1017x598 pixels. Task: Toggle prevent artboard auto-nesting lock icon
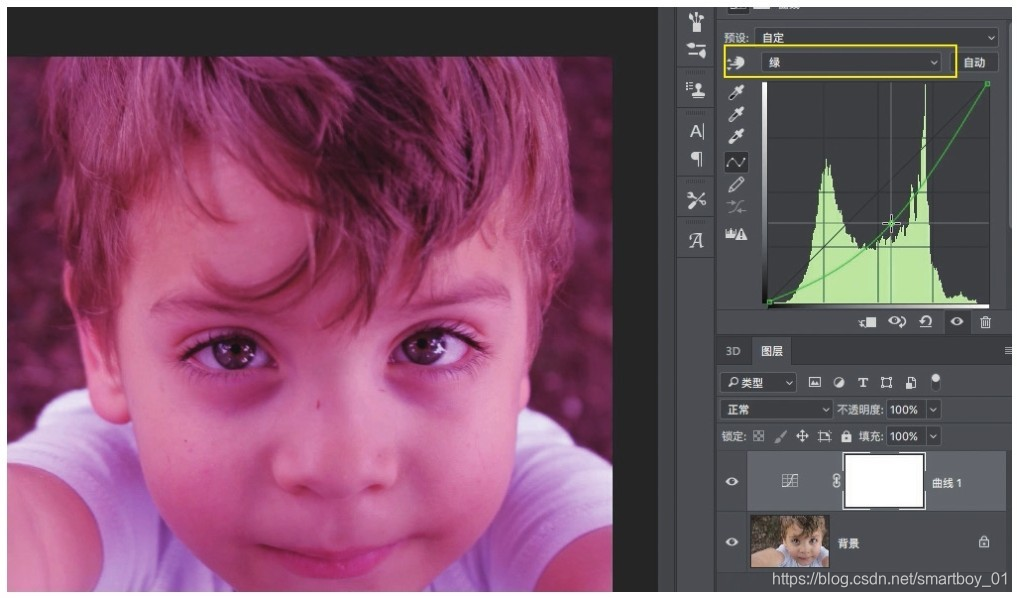pyautogui.click(x=824, y=436)
